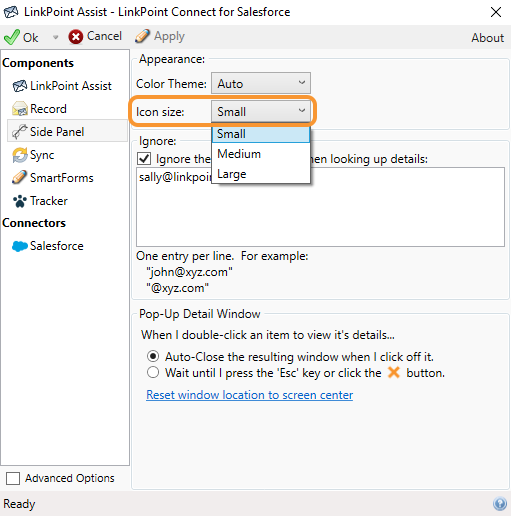Viewport: 511px width, 516px height.
Task: Choose Large in icon size list
Action: pos(261,174)
